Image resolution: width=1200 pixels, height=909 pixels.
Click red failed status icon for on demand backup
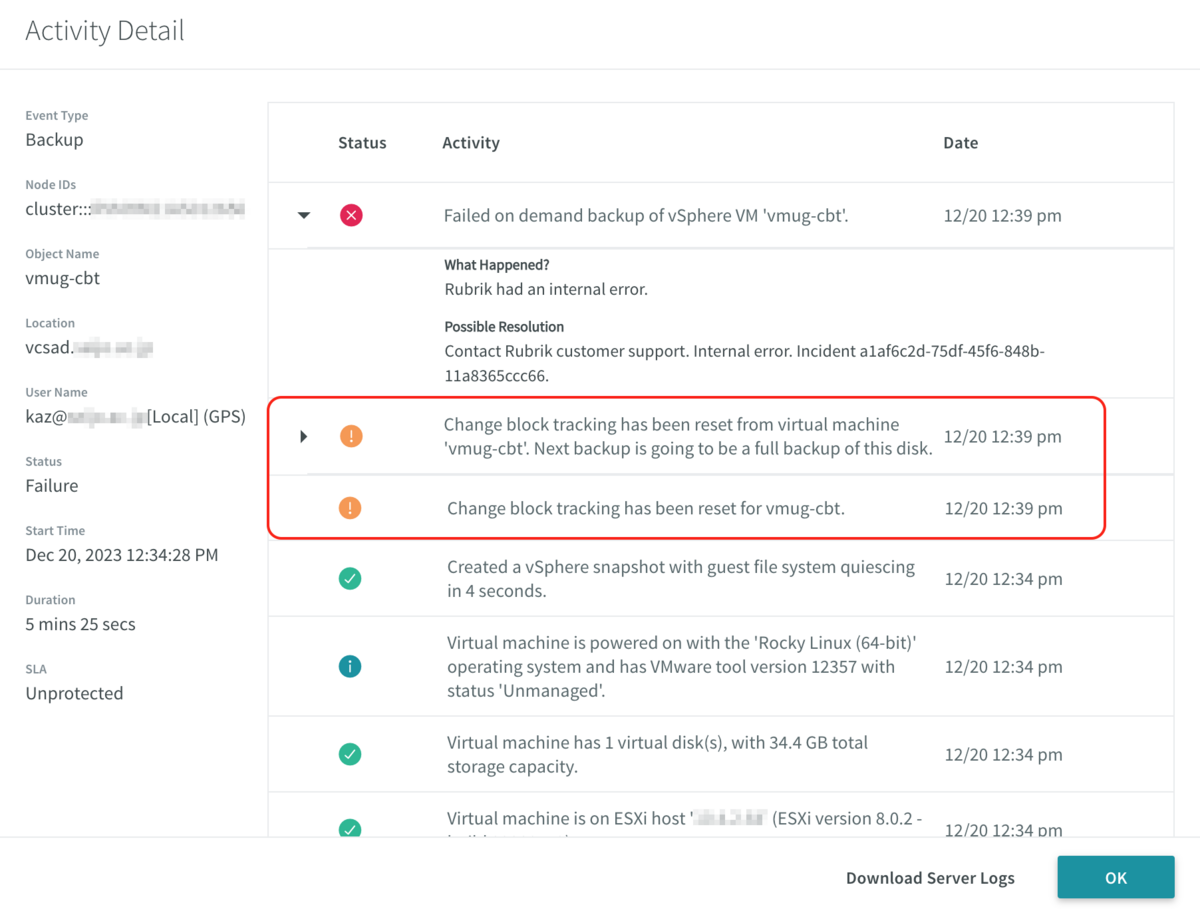click(351, 215)
